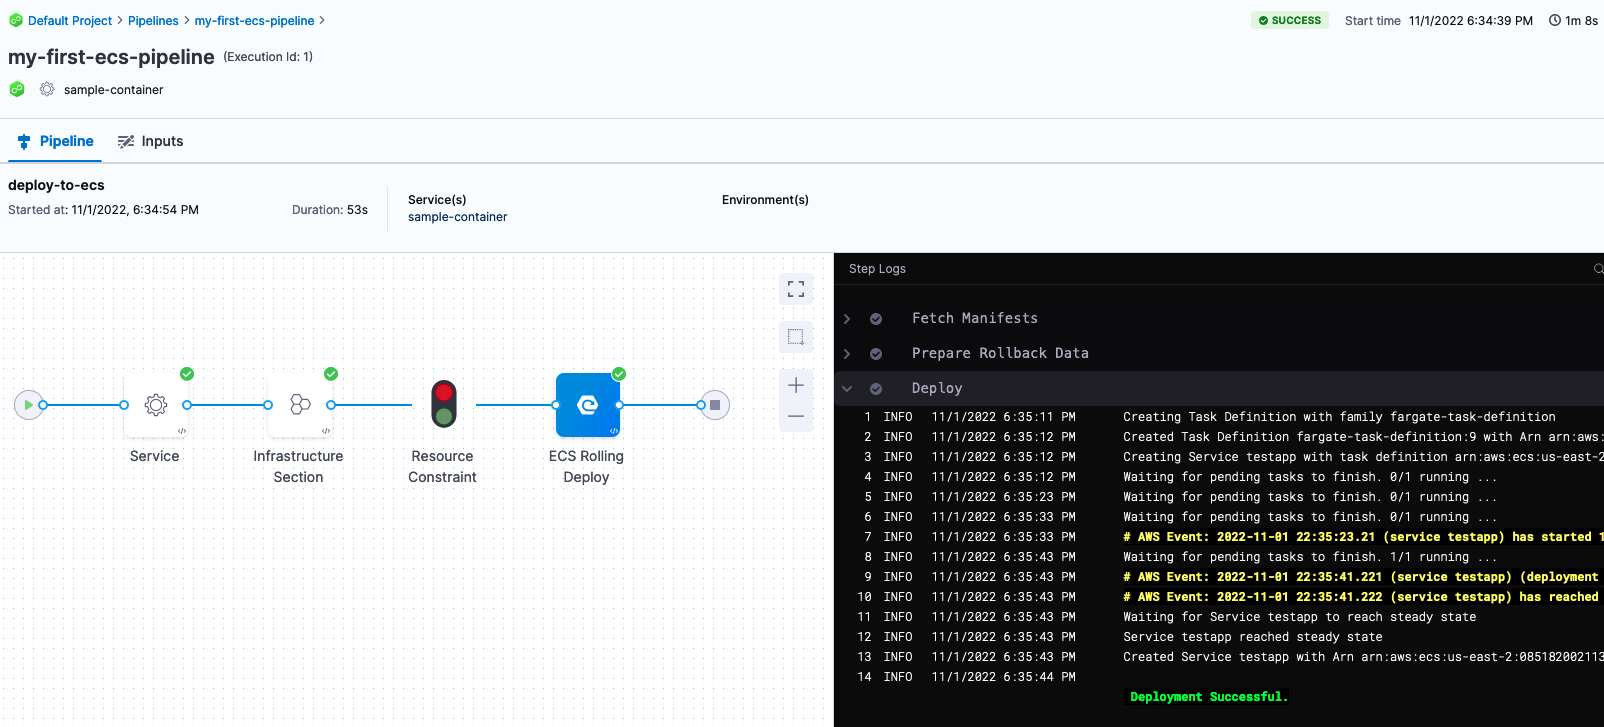Expand the Fetch Manifests log section
Image resolution: width=1604 pixels, height=727 pixels.
click(847, 319)
